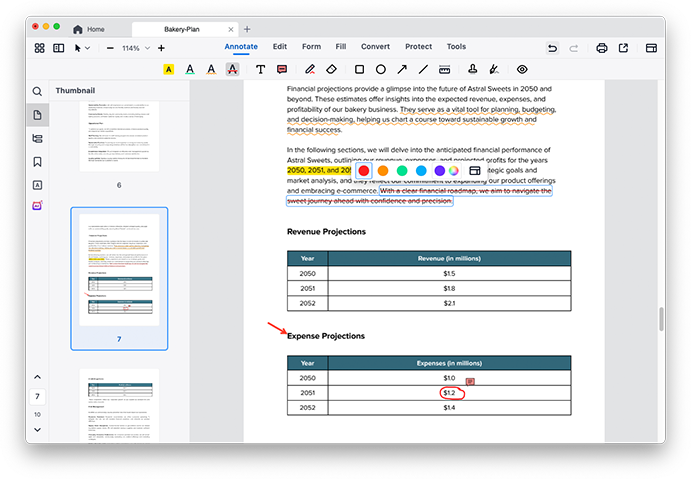The height and width of the screenshot is (479, 691).
Task: Print the document
Action: (x=602, y=48)
